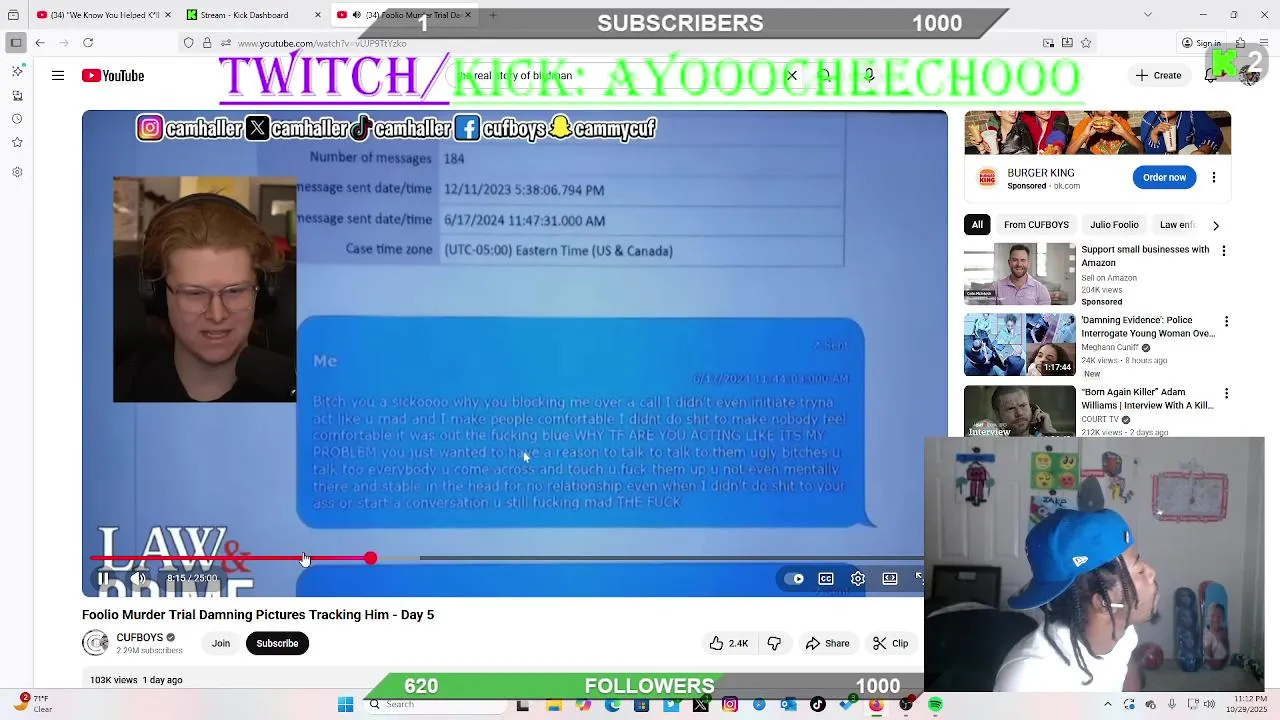1280x720 pixels.
Task: Dislike the video with thumbs down
Action: (774, 643)
